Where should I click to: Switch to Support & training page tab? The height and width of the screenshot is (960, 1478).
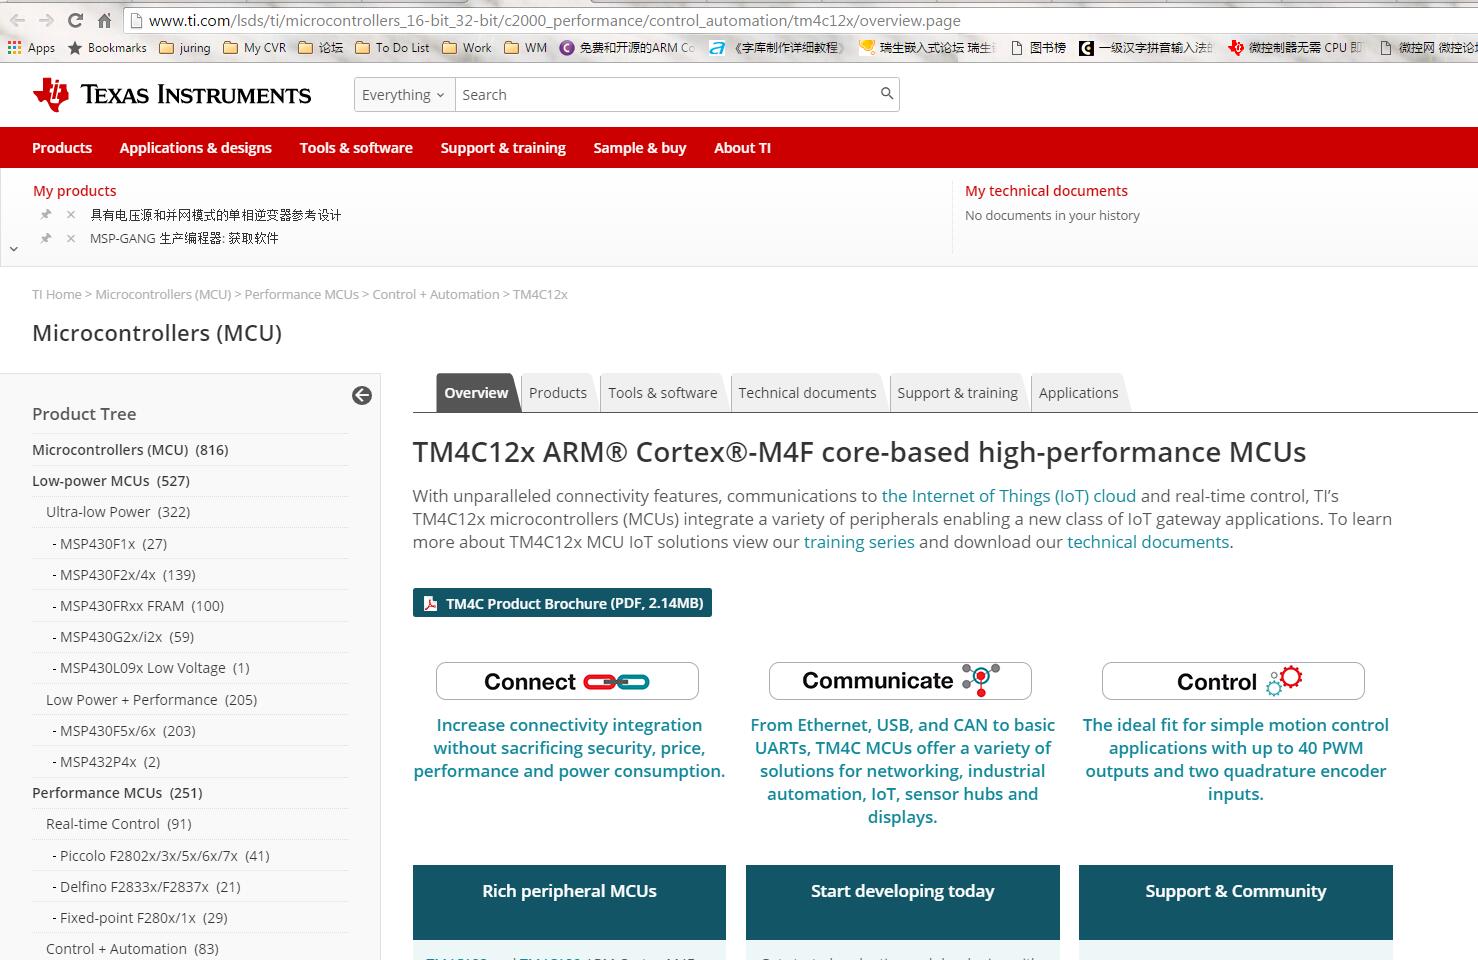pos(957,393)
